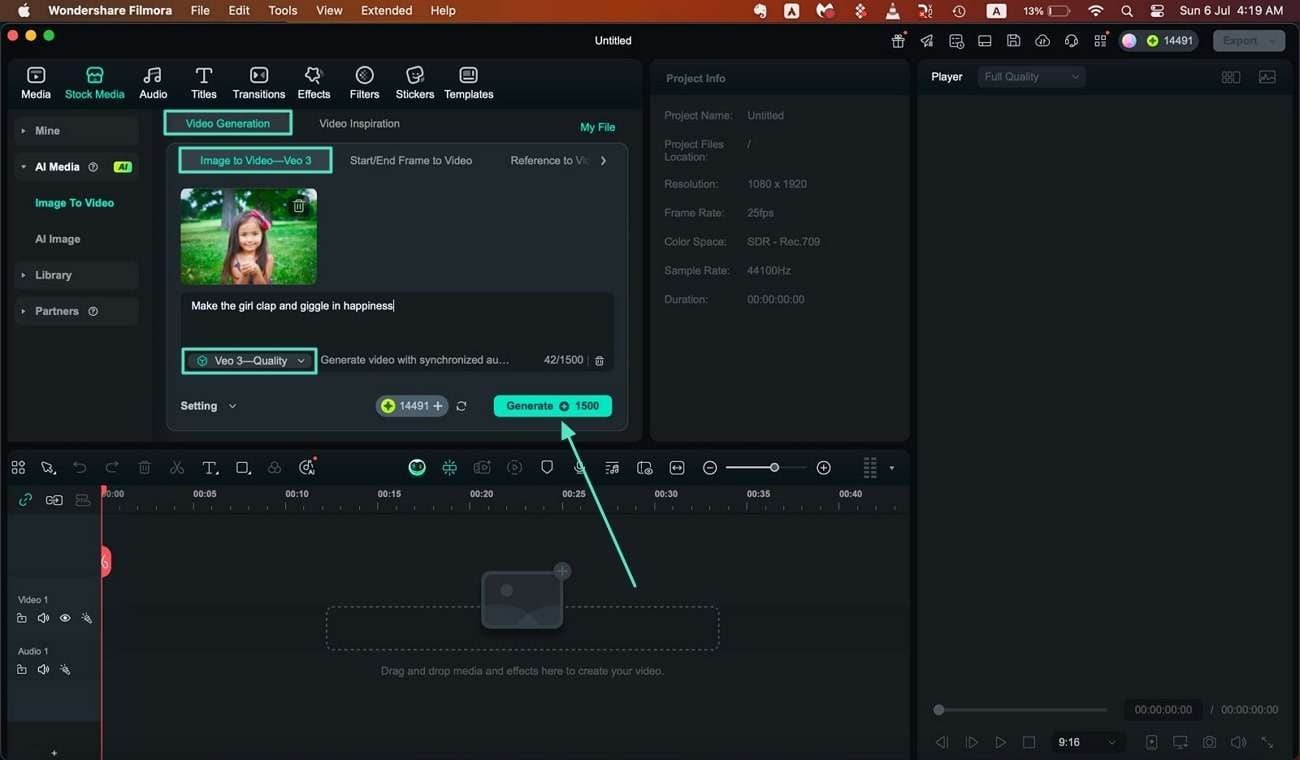Hide the Video 1 track
1300x760 pixels.
point(65,618)
